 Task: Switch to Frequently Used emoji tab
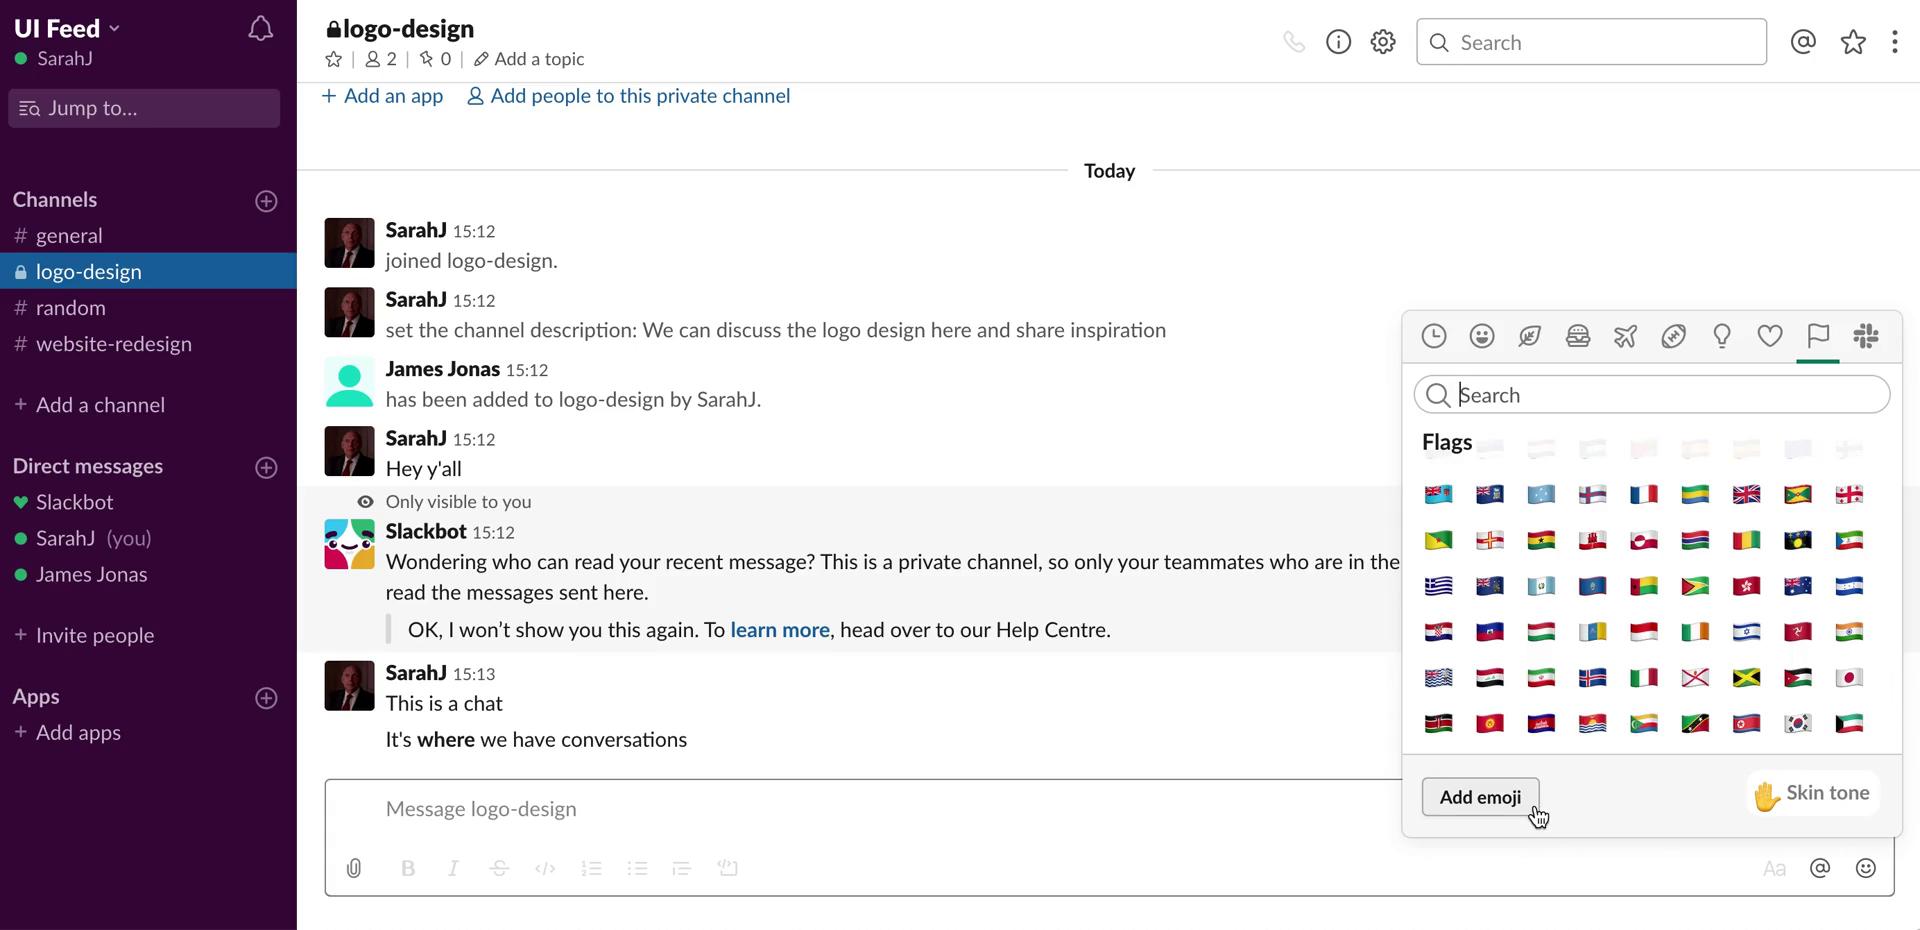[1434, 337]
